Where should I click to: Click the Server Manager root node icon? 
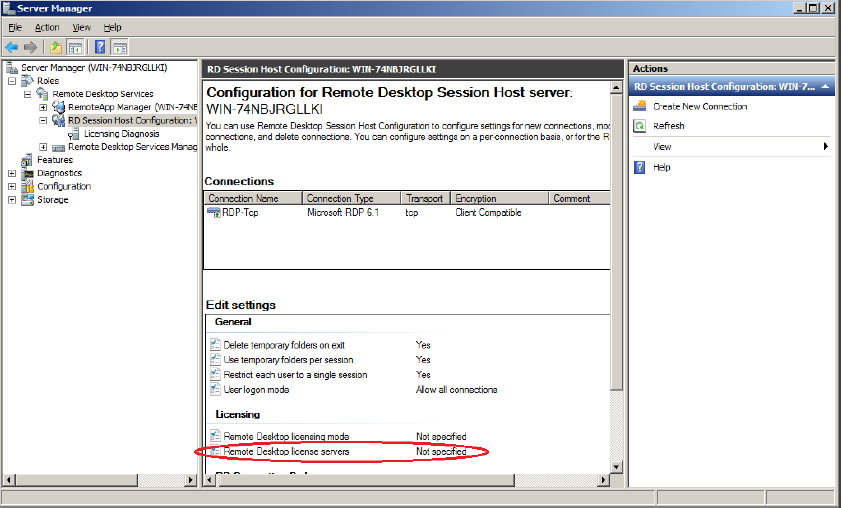12,68
